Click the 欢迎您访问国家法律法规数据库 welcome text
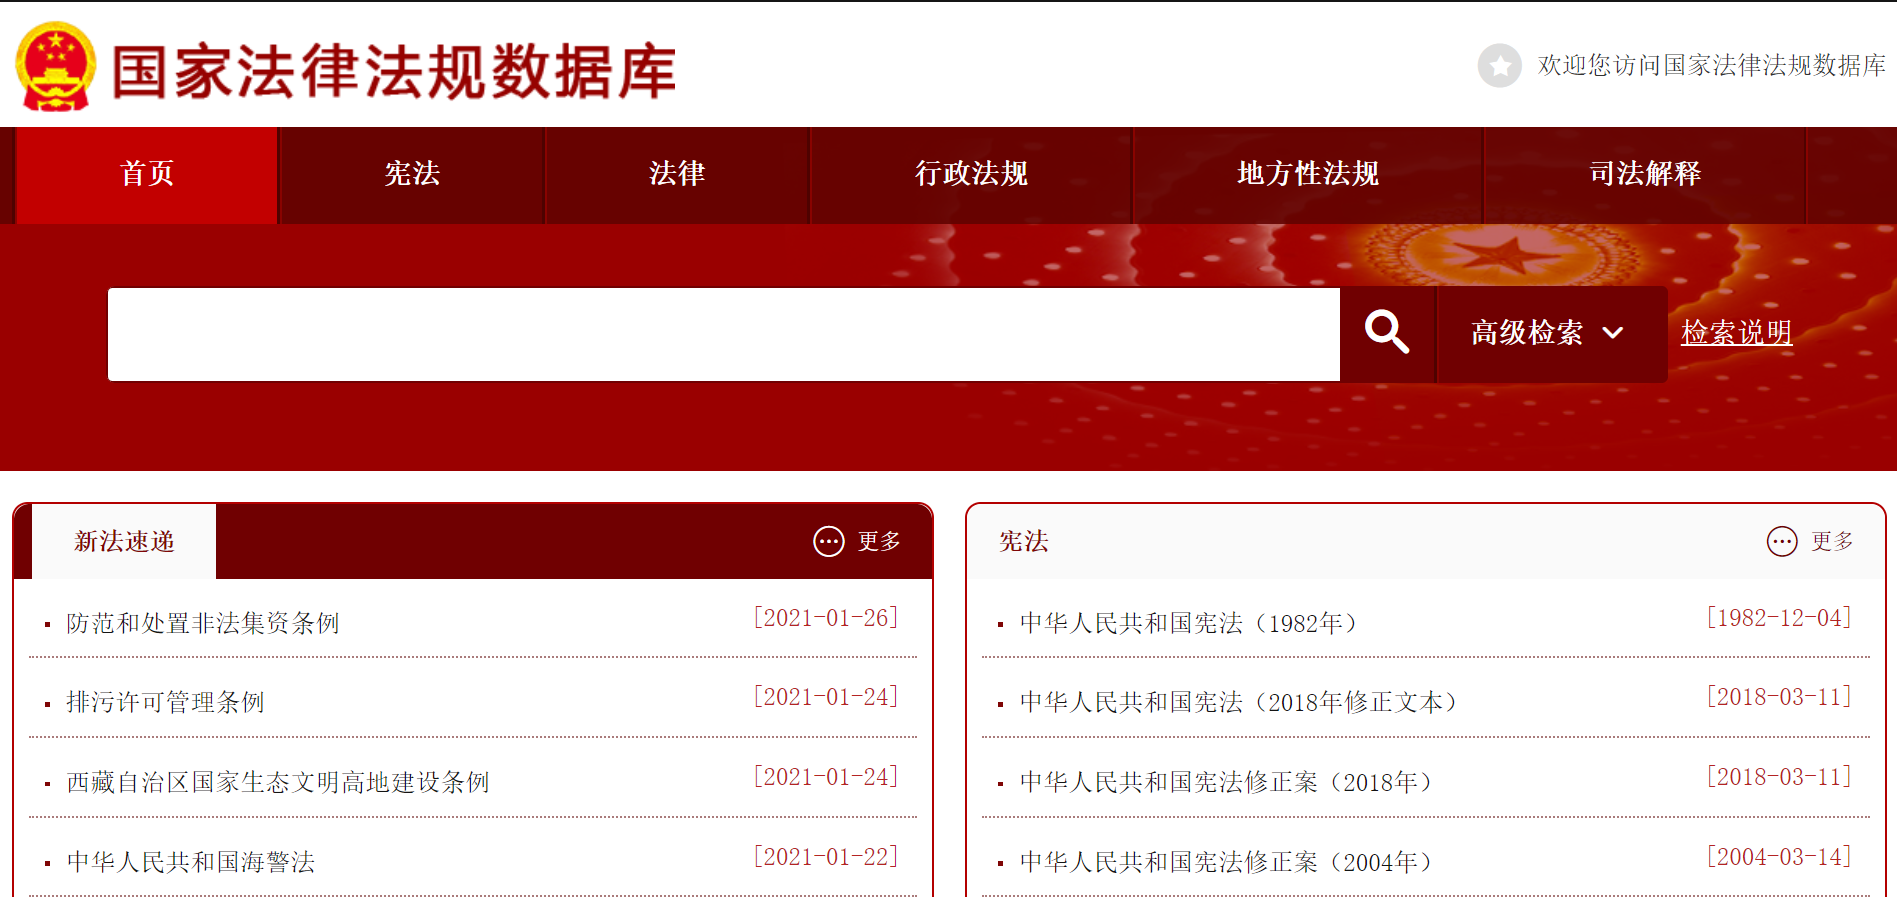1897x897 pixels. tap(1712, 65)
